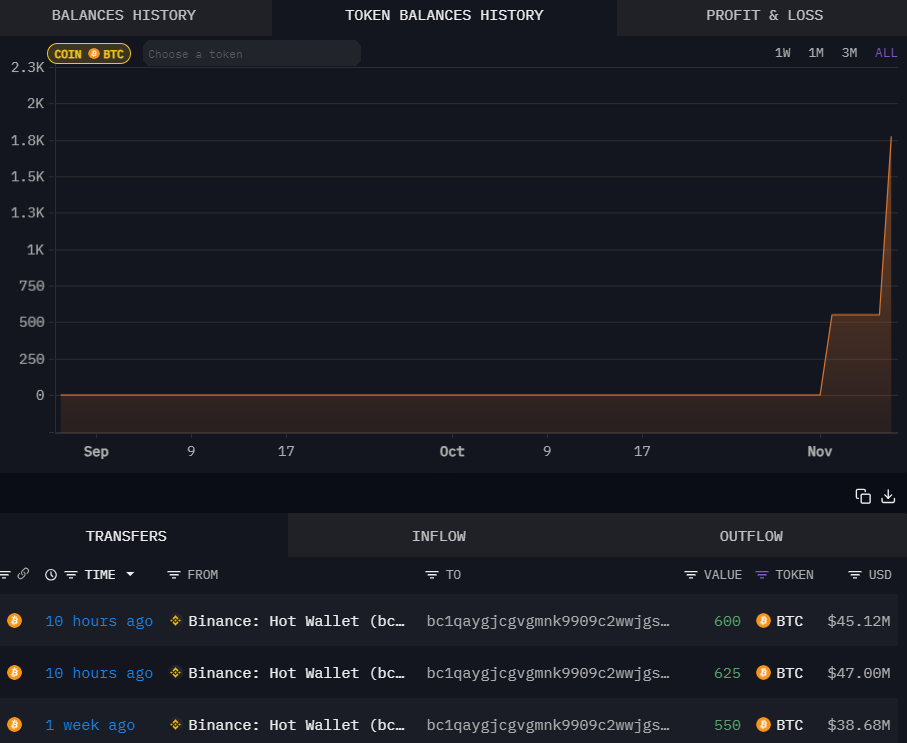
Task: Click Binance logo in the 600 BTC row
Action: 176,621
